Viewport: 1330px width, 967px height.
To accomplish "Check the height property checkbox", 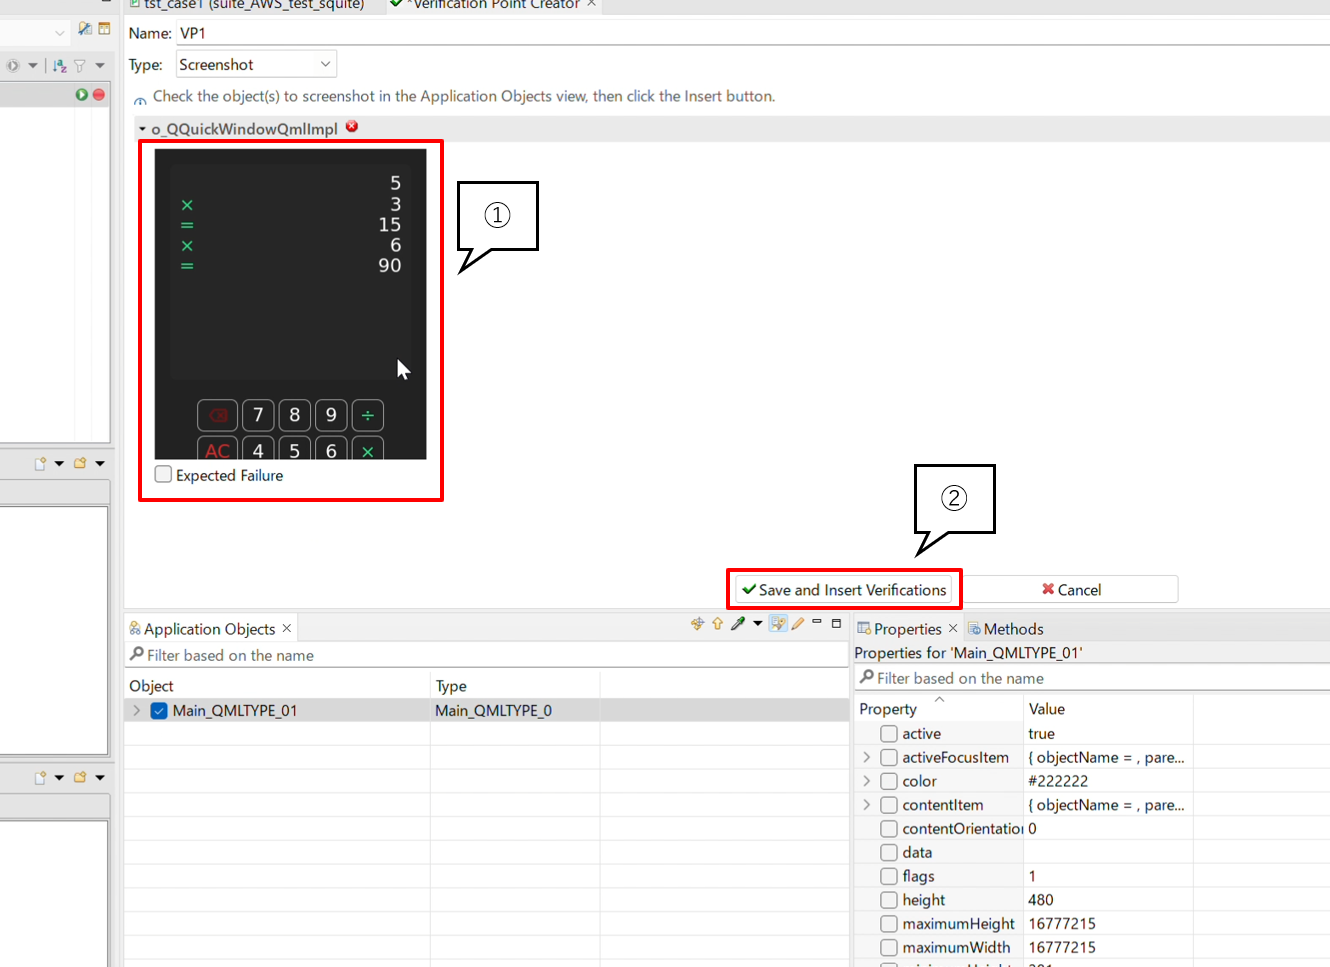I will pyautogui.click(x=888, y=900).
